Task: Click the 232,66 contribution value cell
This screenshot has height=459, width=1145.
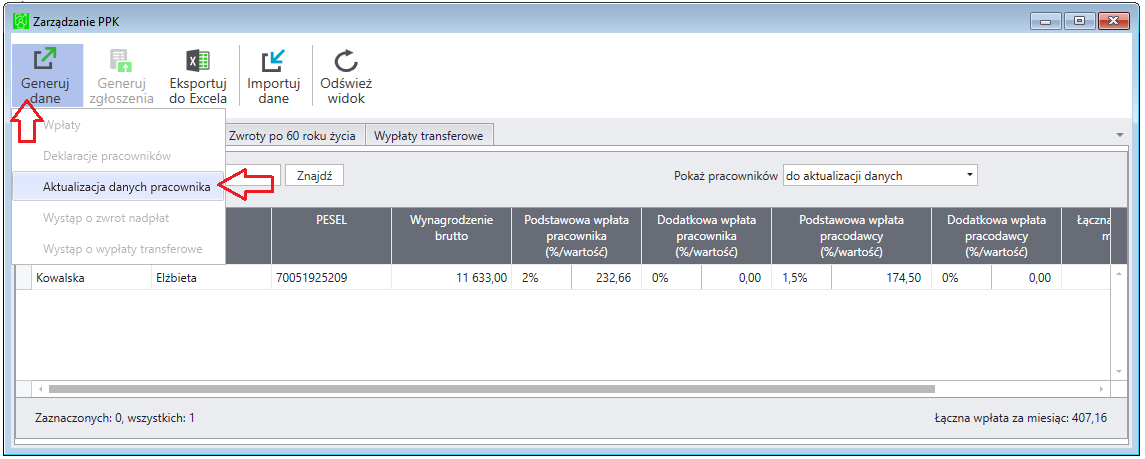Action: point(605,277)
